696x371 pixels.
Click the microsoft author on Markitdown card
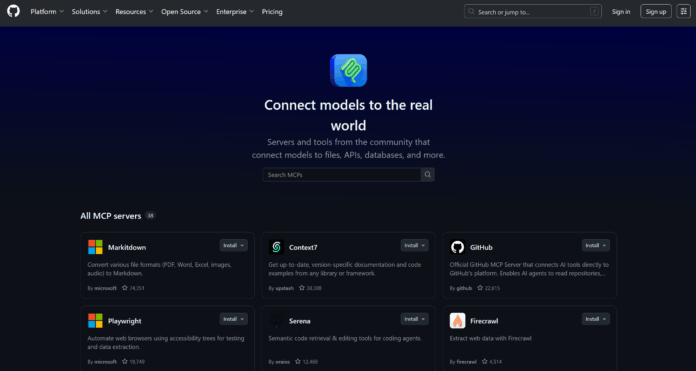[x=105, y=288]
